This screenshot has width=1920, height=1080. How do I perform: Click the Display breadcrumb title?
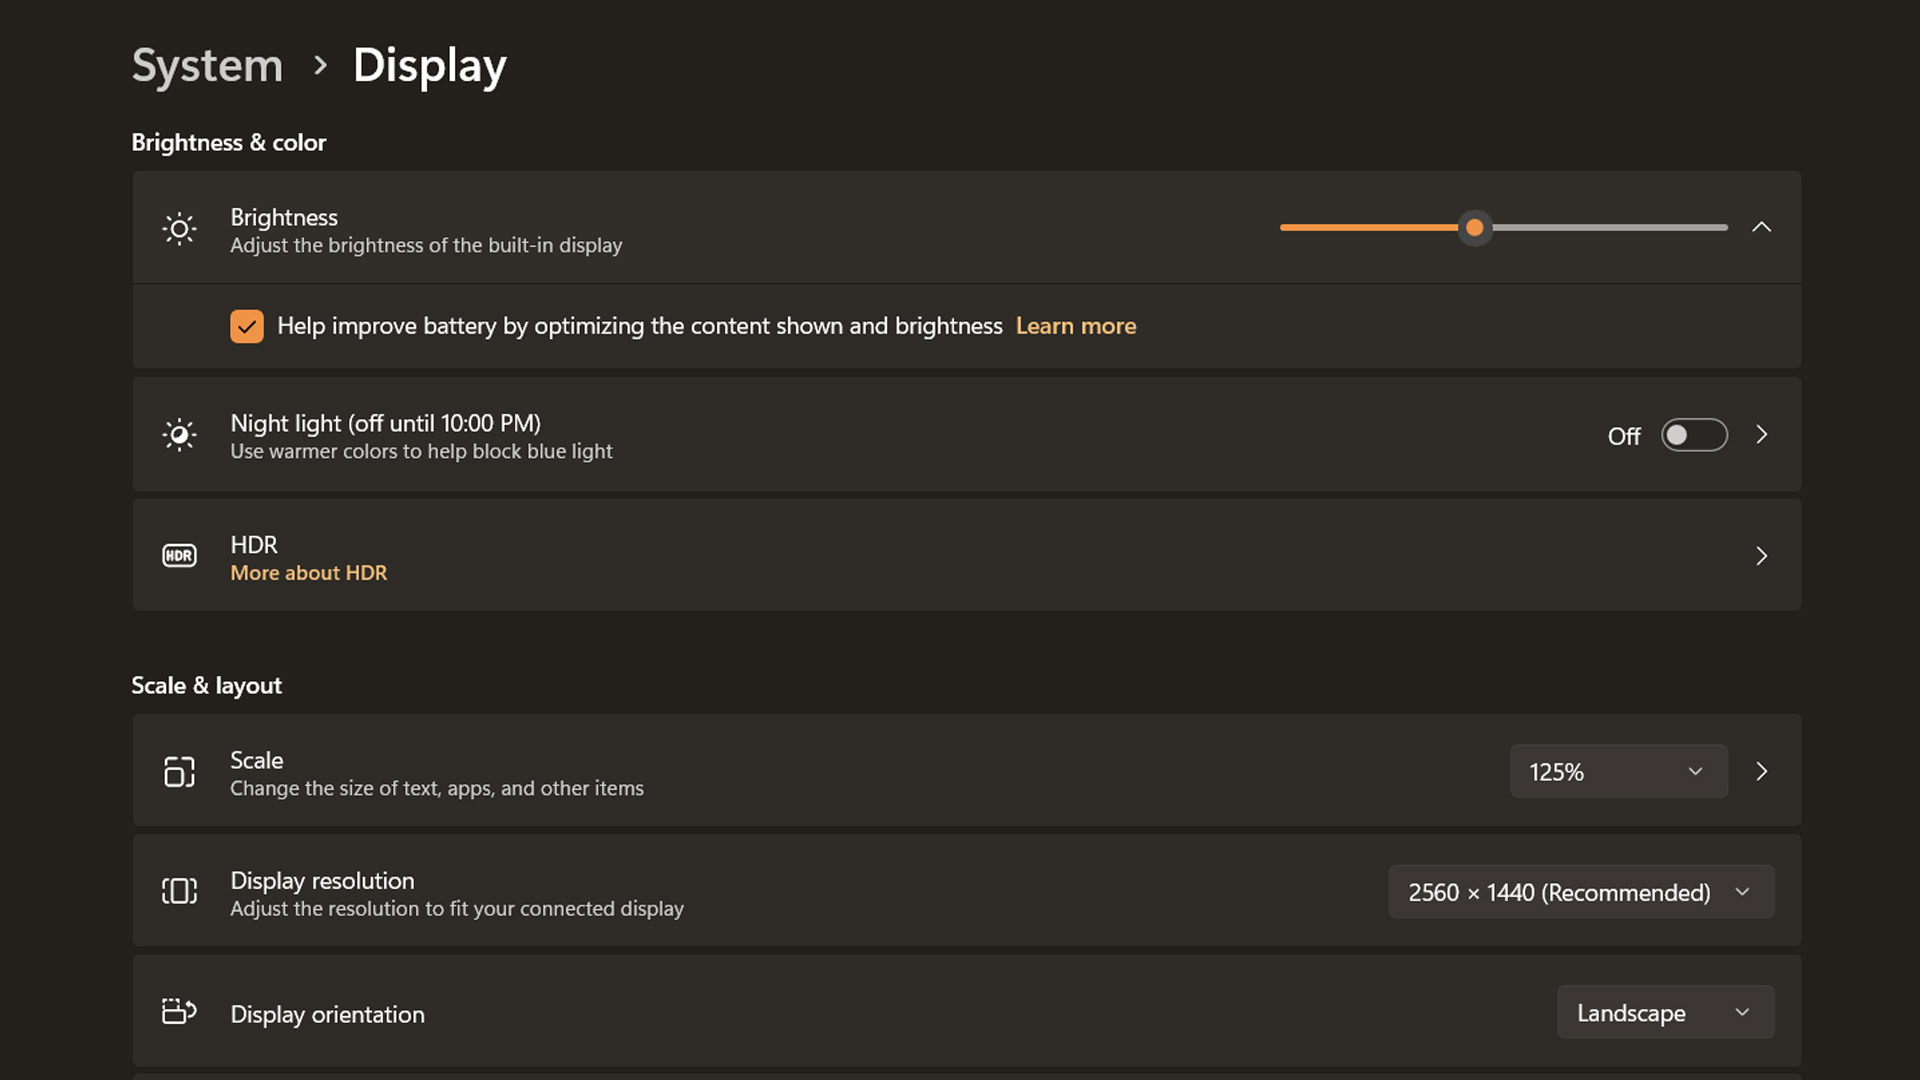(x=429, y=66)
